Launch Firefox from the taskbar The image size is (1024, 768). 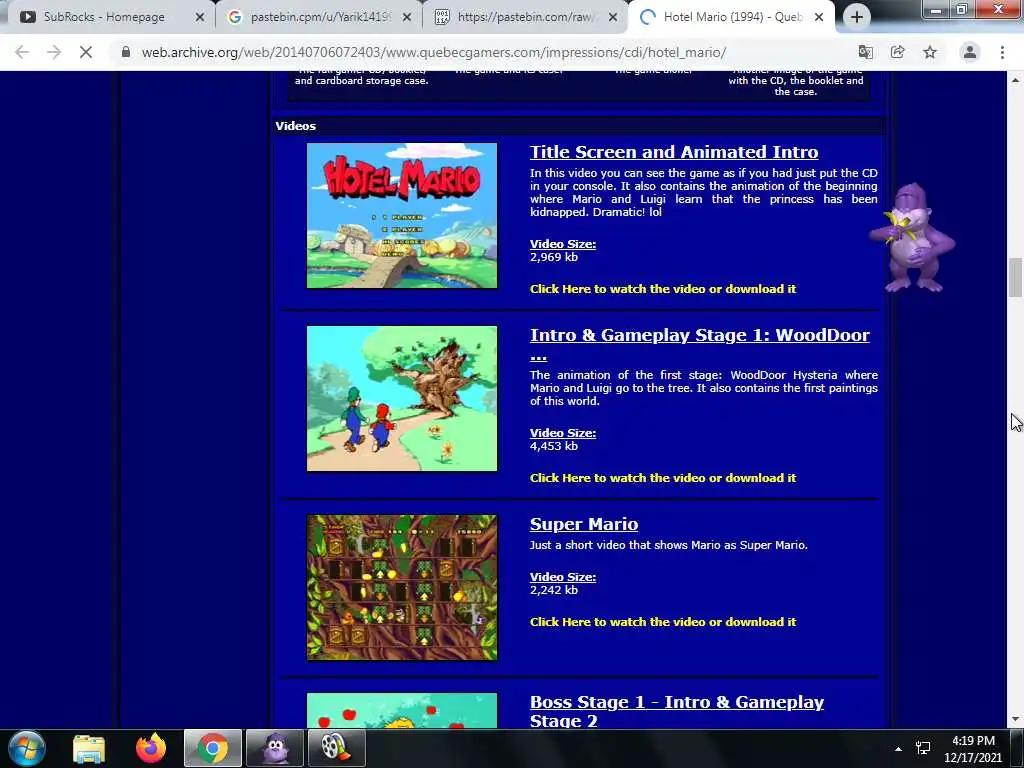click(x=151, y=748)
